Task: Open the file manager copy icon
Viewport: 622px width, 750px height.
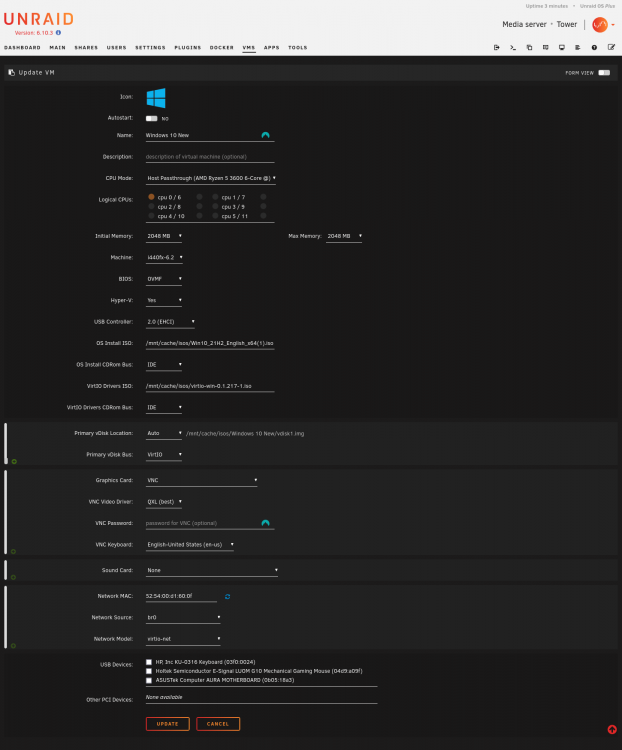Action: pos(529,47)
